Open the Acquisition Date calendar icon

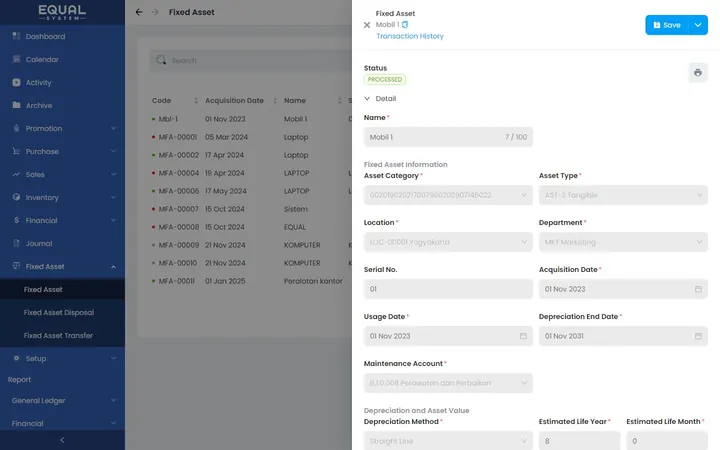[x=698, y=289]
